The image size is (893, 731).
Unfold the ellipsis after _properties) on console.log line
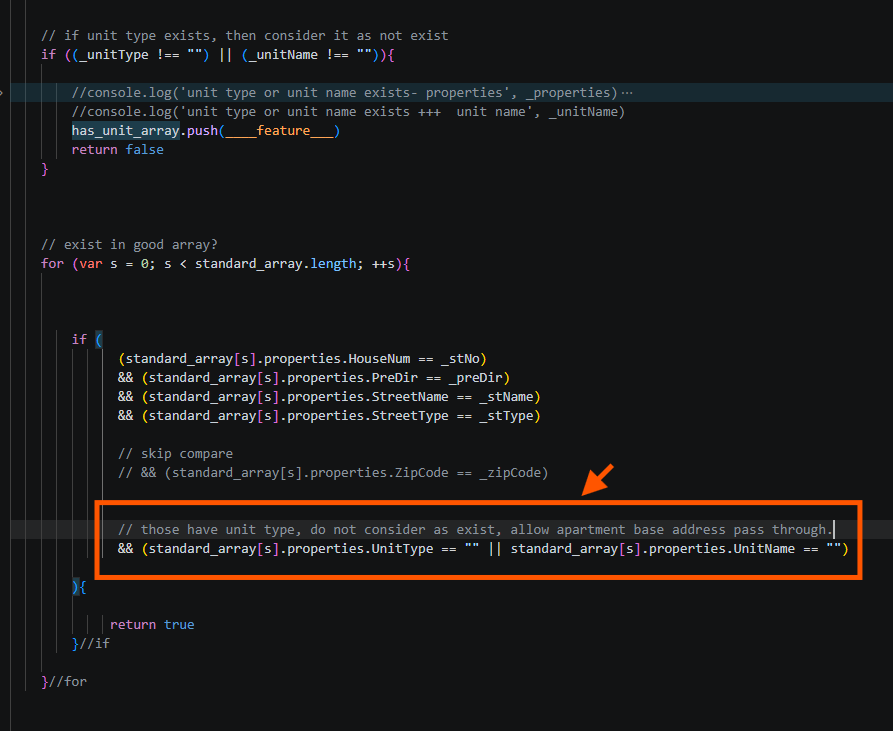pyautogui.click(x=627, y=93)
